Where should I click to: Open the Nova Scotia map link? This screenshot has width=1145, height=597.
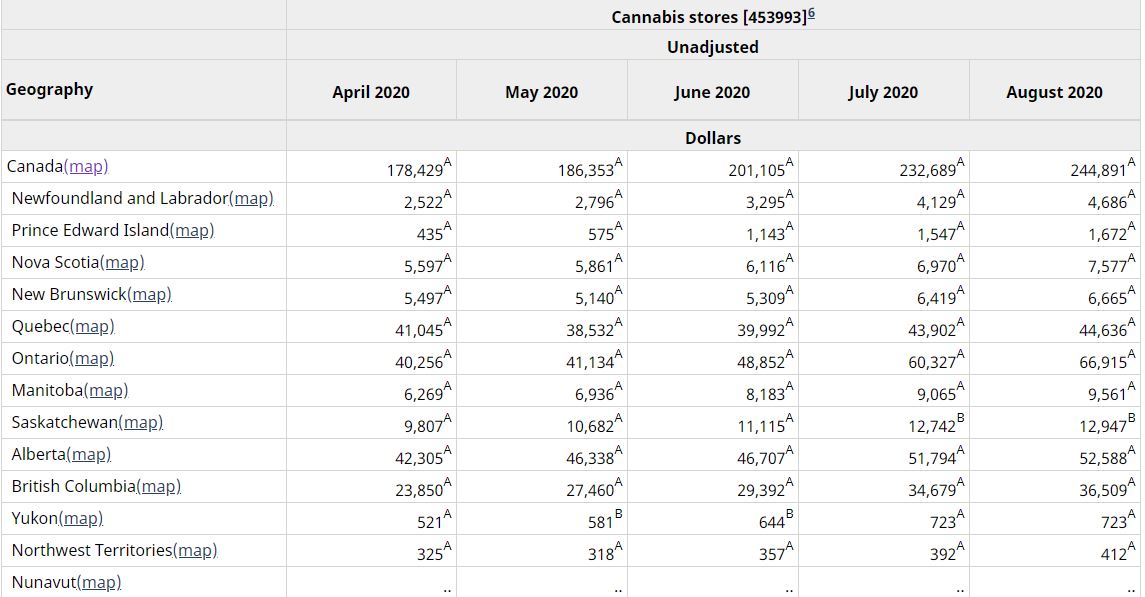122,263
